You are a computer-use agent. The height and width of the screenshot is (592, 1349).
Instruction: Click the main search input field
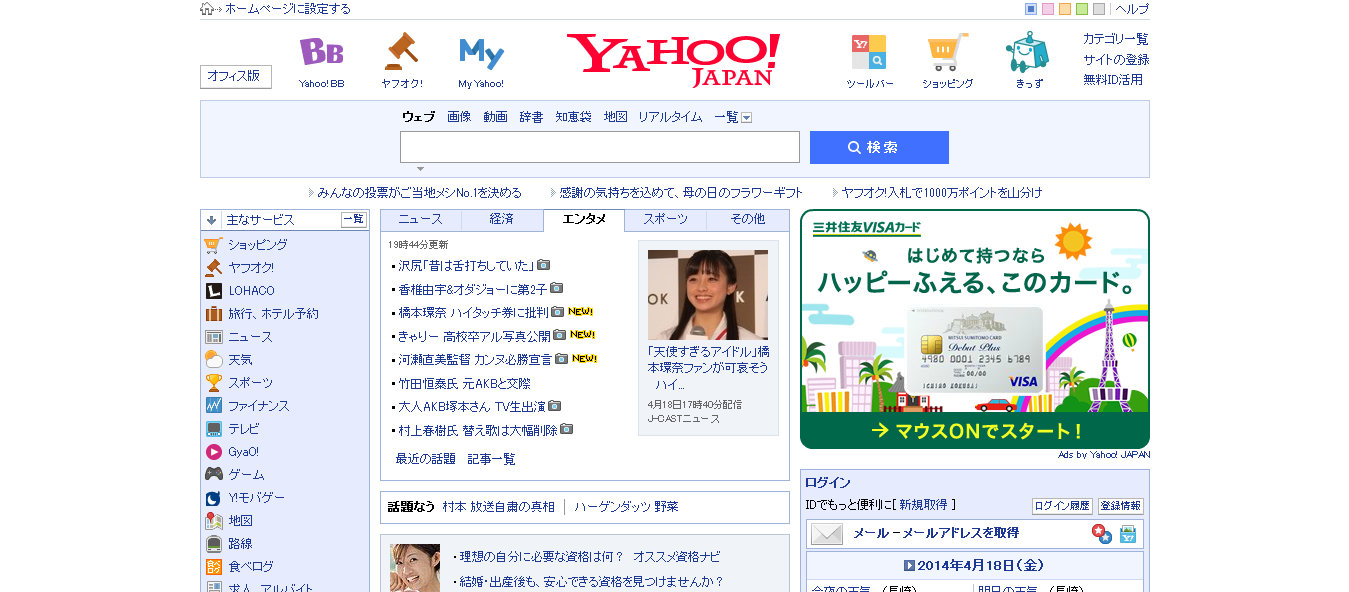[600, 147]
